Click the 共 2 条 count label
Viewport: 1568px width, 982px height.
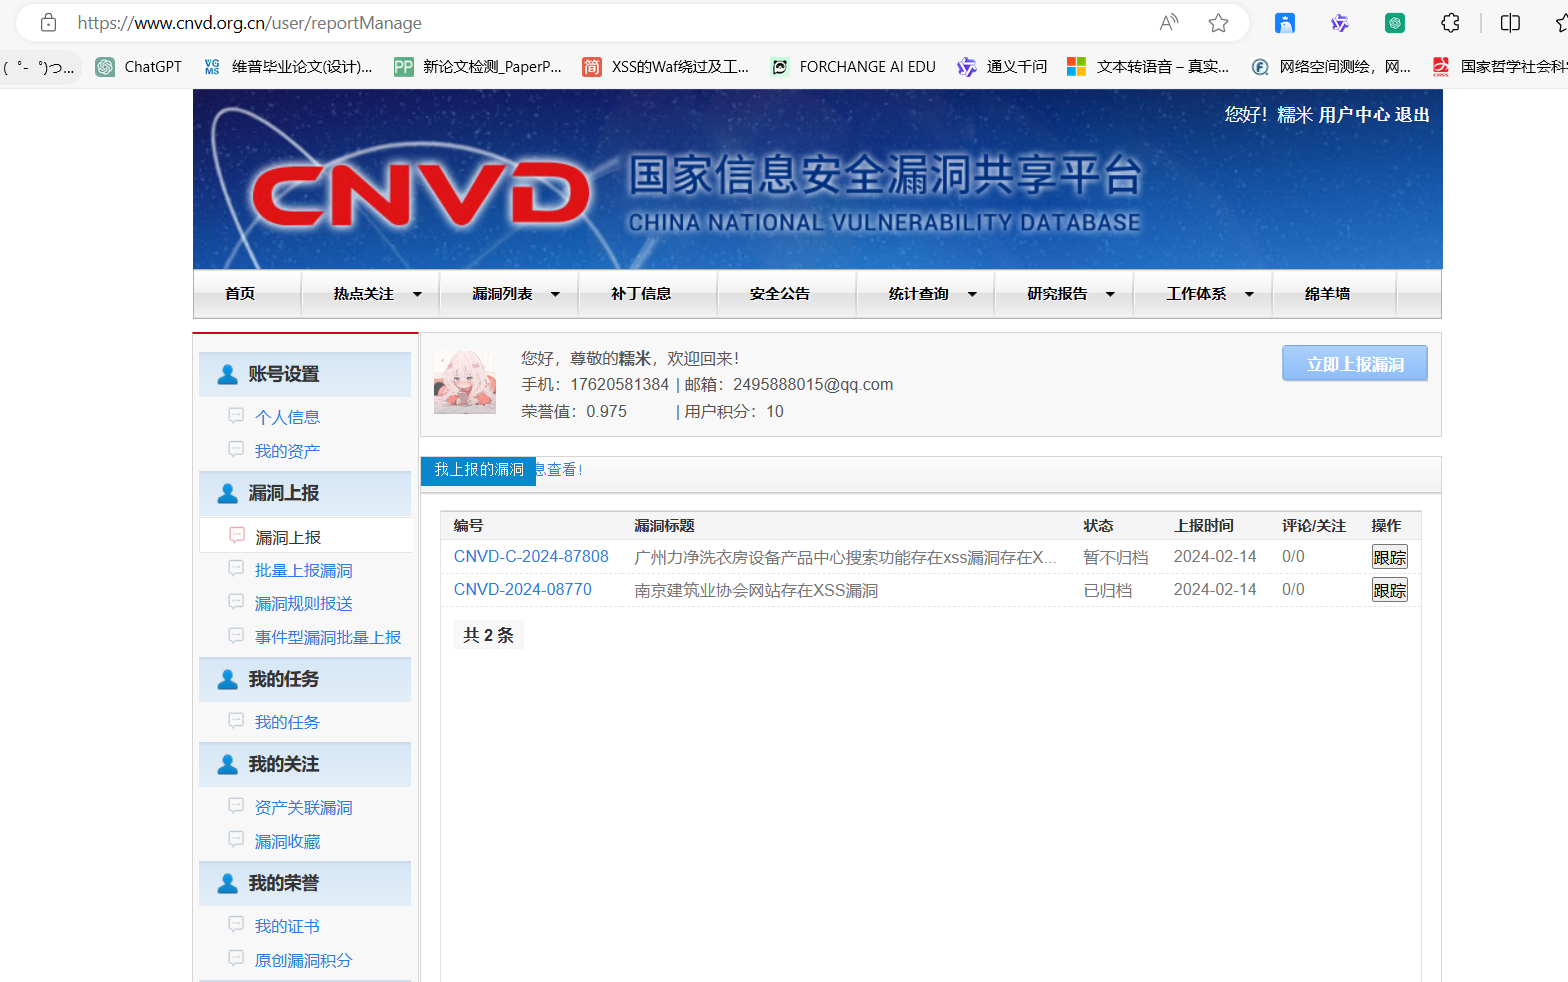(x=488, y=635)
